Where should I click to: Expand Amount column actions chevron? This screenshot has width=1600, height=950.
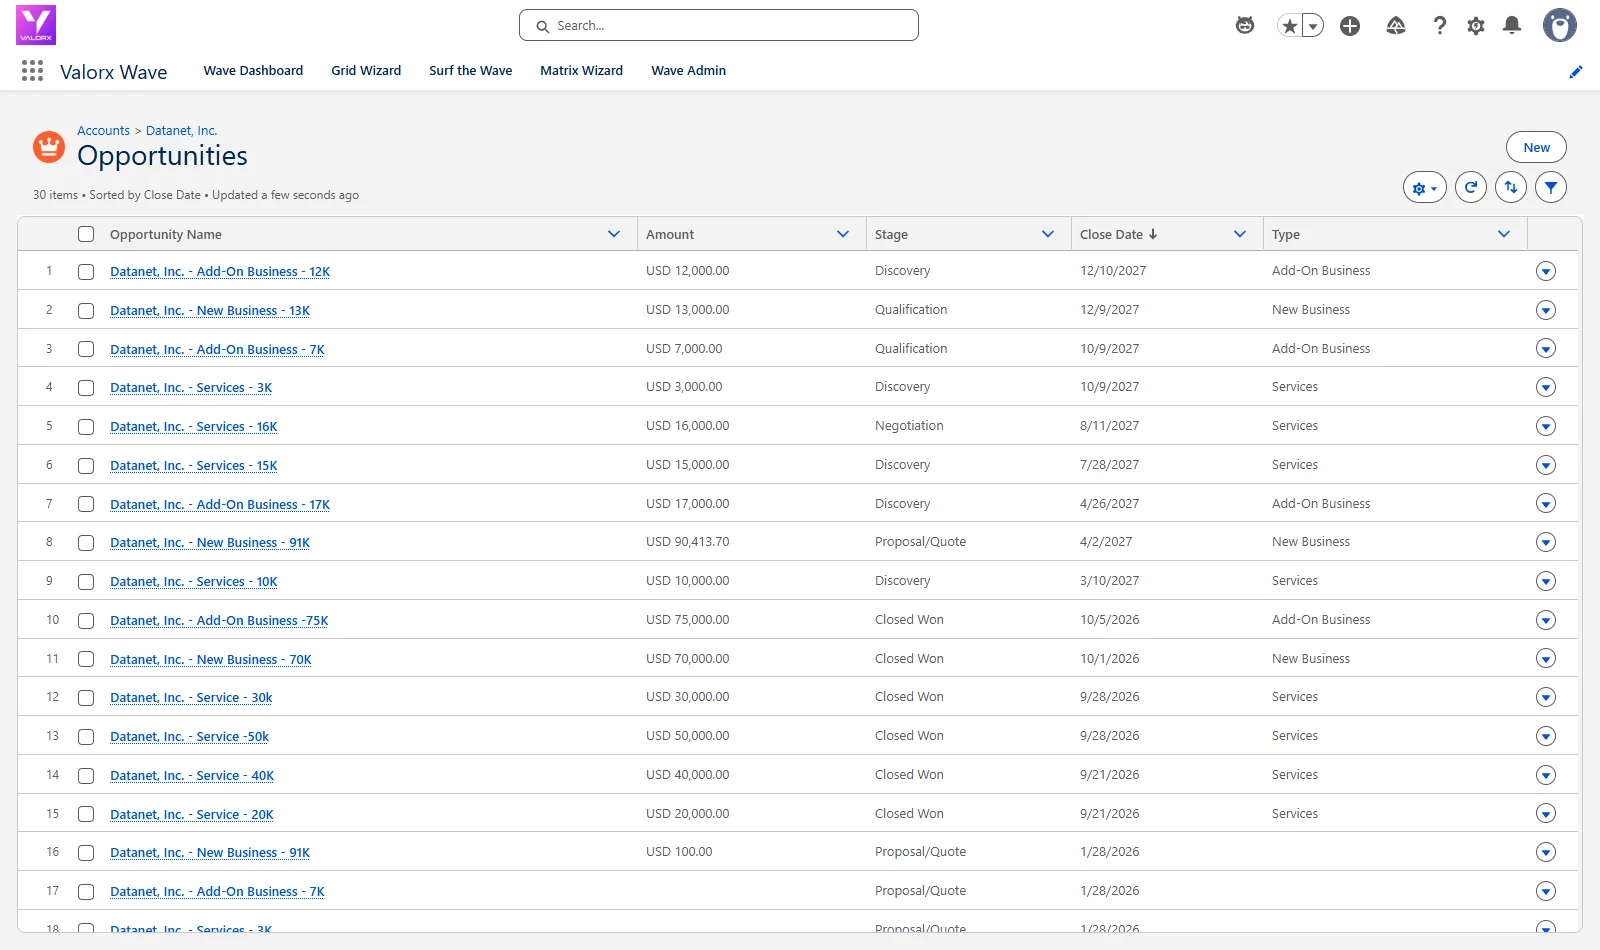click(843, 234)
